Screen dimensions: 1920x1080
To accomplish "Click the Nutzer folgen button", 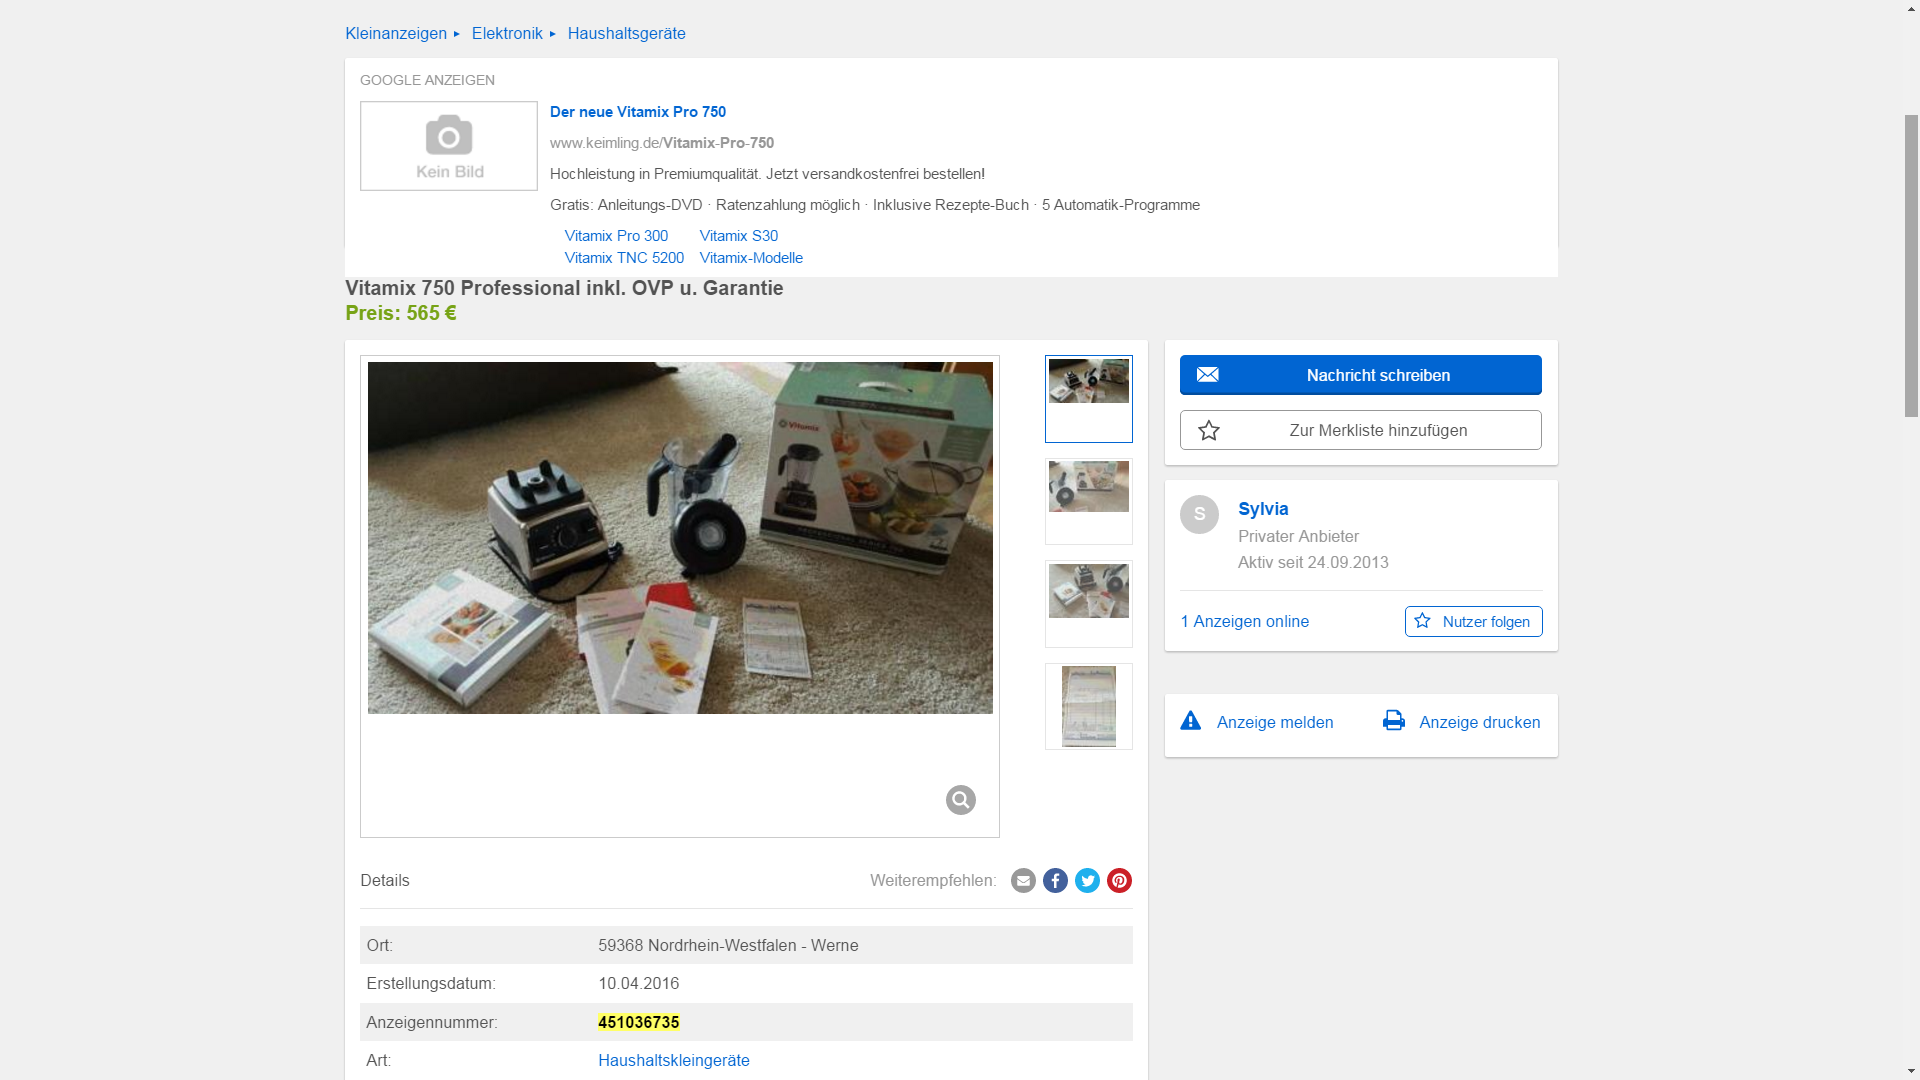I will coord(1473,621).
